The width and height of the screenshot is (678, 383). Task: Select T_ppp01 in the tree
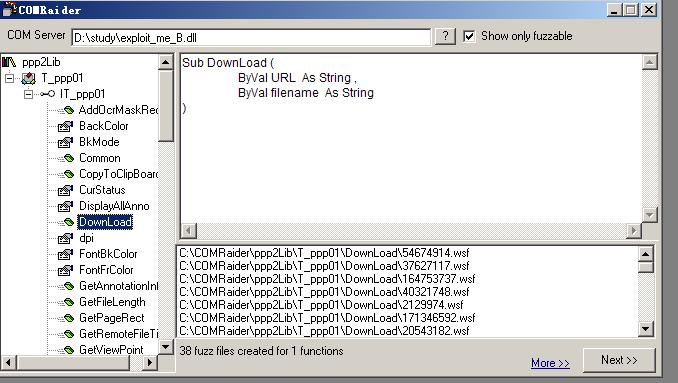tap(62, 78)
